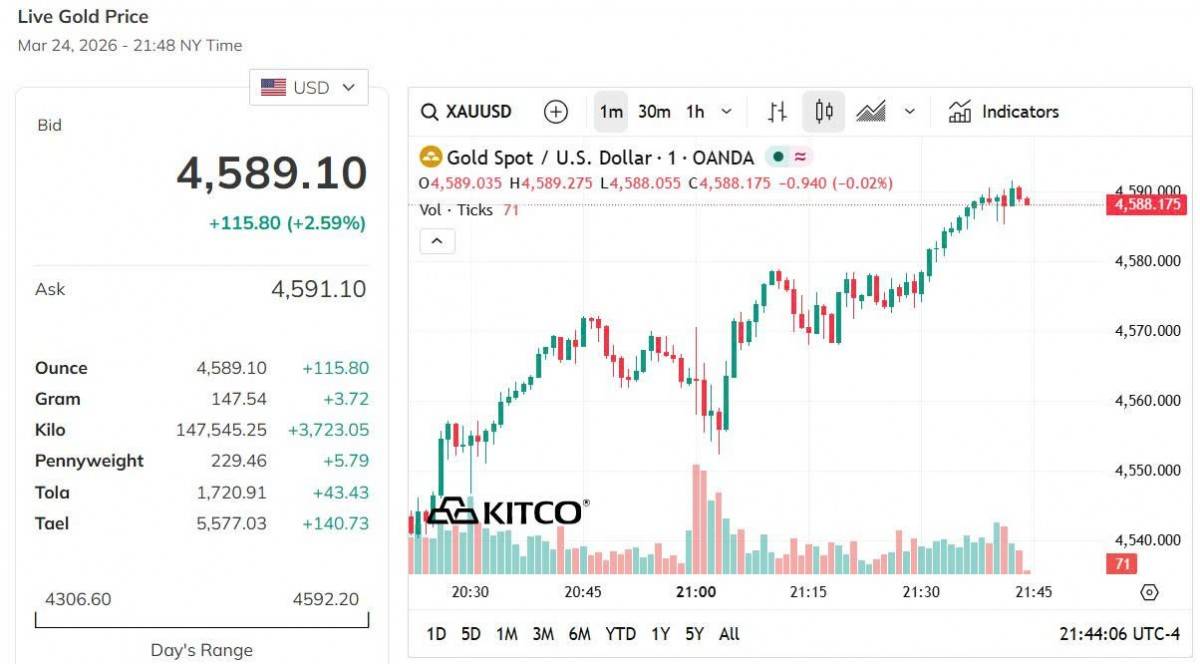Click the XAUUSD symbol search magnifier

pos(430,112)
